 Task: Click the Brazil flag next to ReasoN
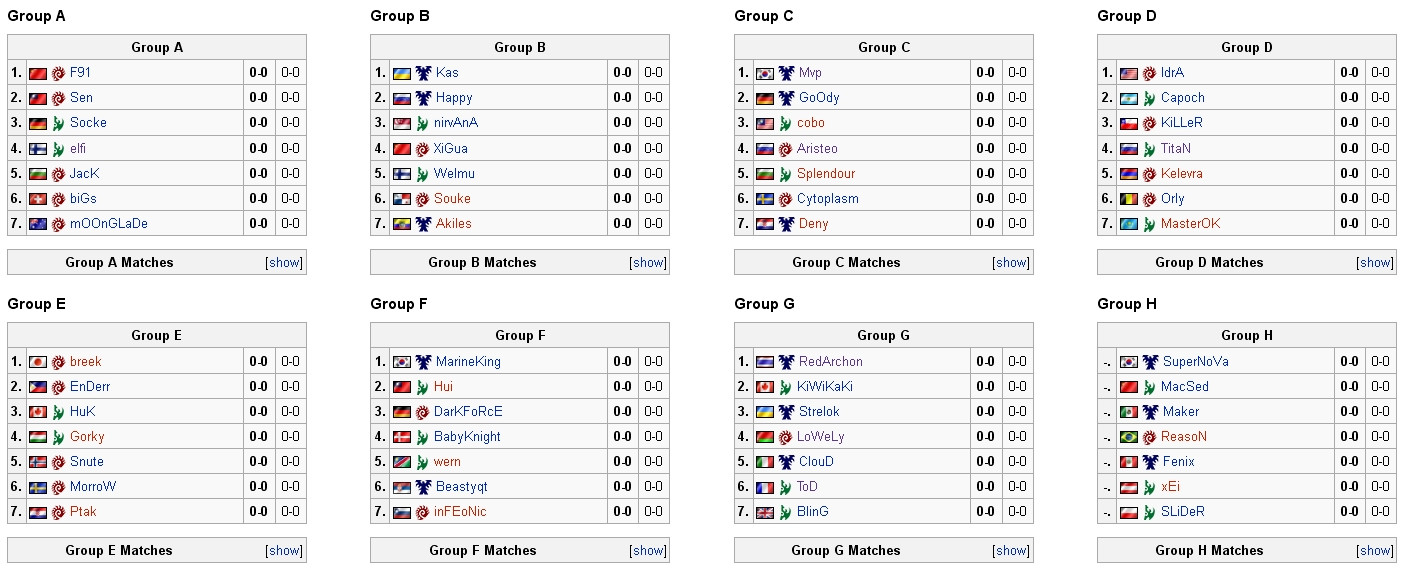1128,437
